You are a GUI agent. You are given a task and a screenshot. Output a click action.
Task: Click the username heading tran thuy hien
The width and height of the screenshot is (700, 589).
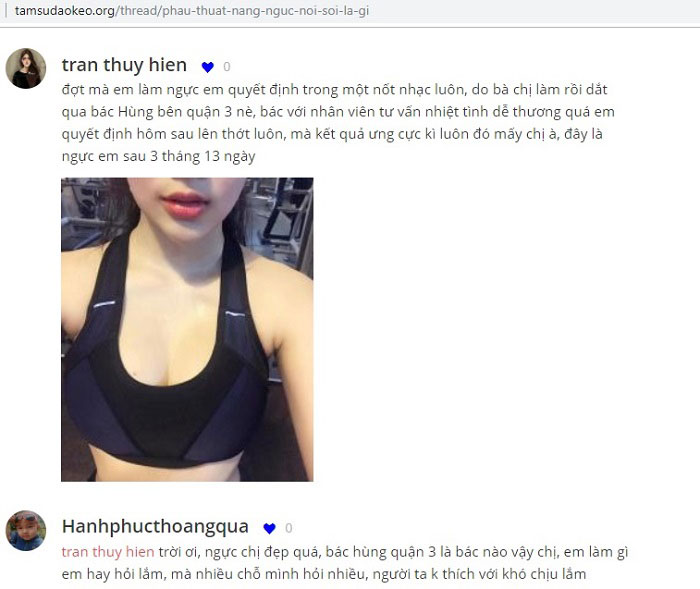124,65
